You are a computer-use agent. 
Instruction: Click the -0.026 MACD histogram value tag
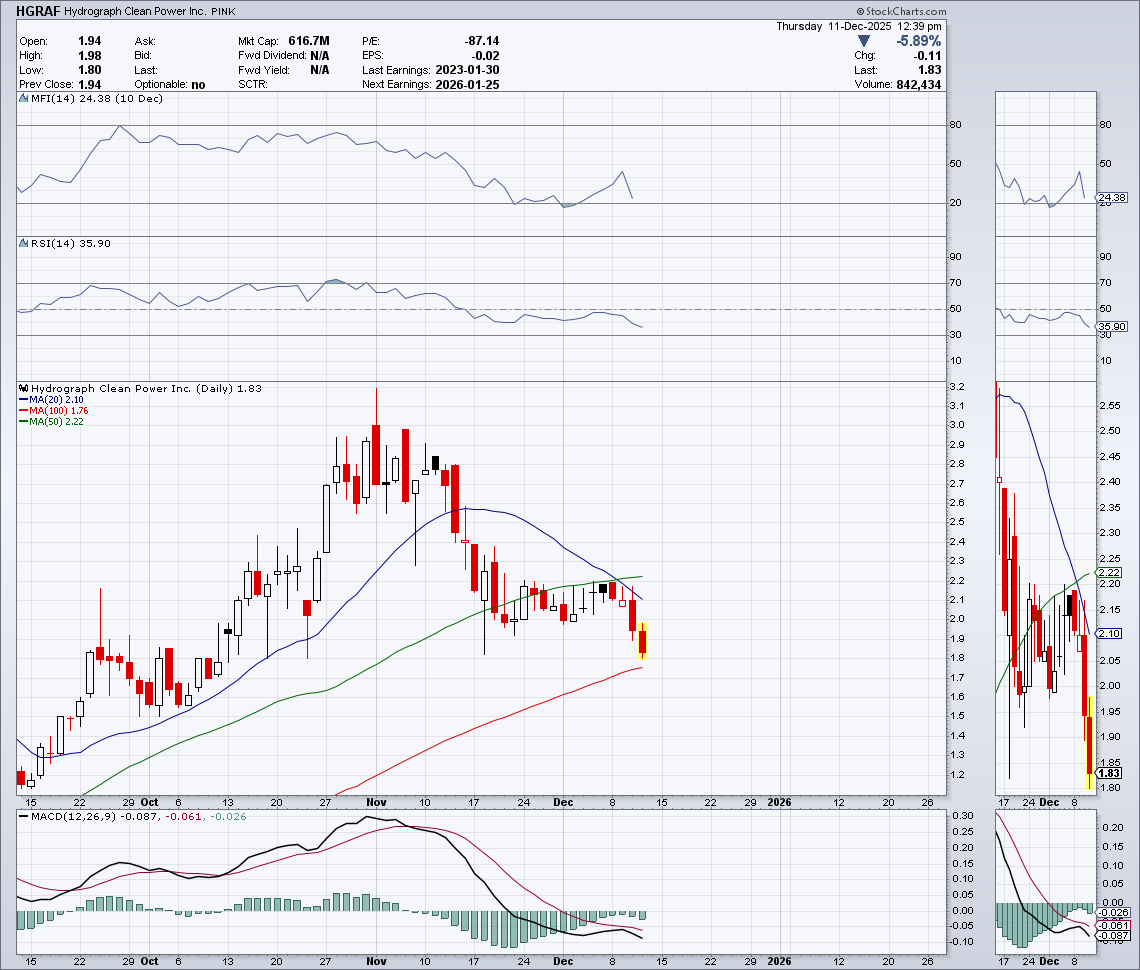point(1114,913)
